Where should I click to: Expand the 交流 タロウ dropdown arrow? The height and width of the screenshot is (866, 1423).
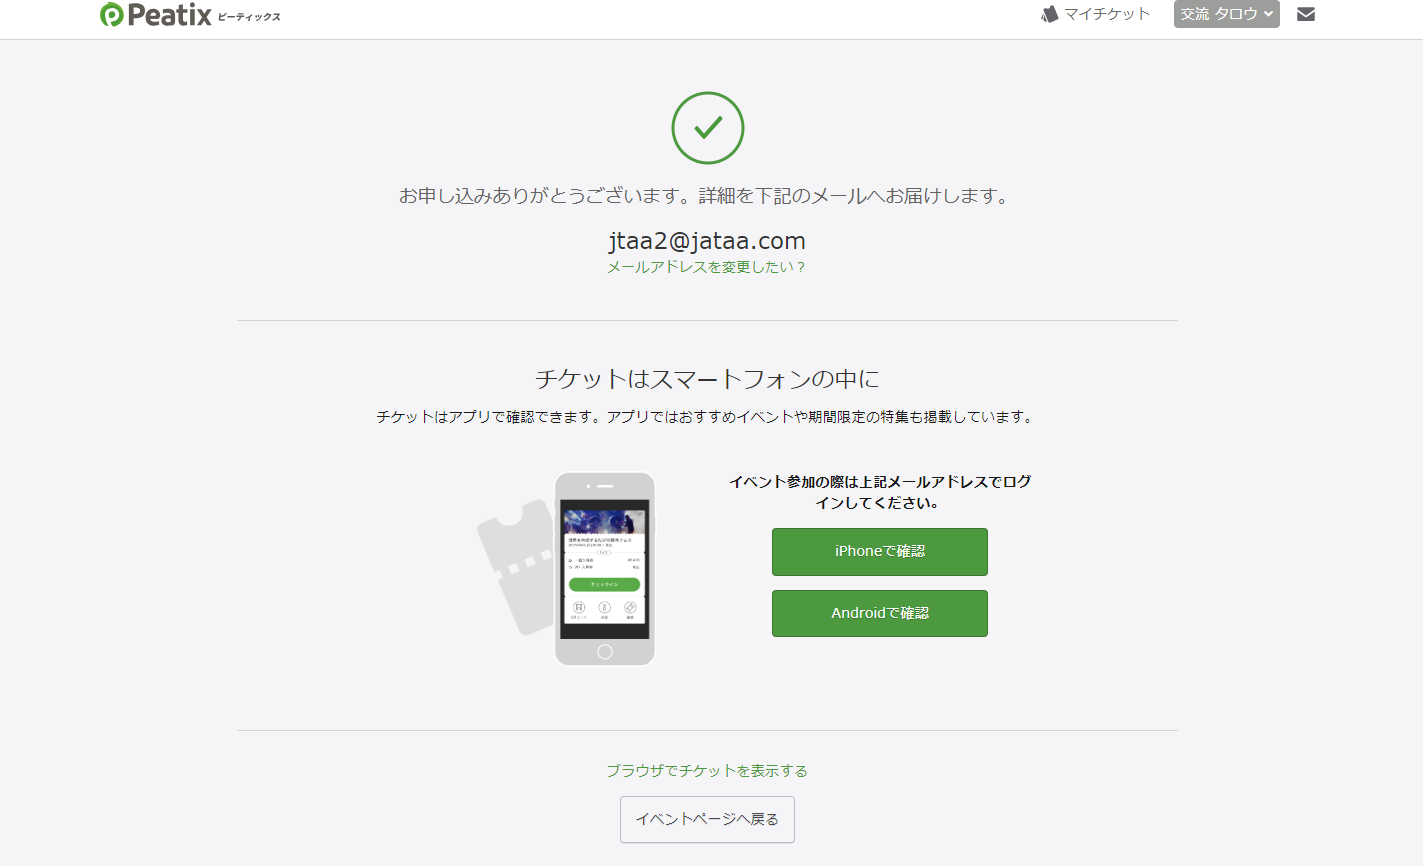[1268, 14]
